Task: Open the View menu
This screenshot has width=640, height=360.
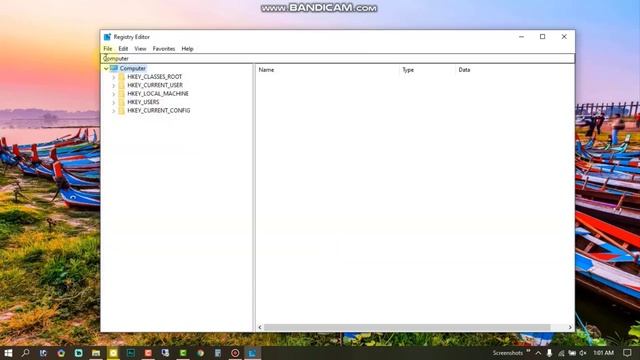Action: [140, 49]
